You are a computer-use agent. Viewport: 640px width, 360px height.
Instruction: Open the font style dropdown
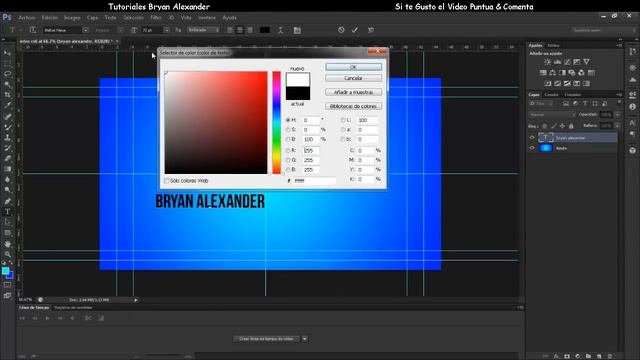tap(120, 30)
